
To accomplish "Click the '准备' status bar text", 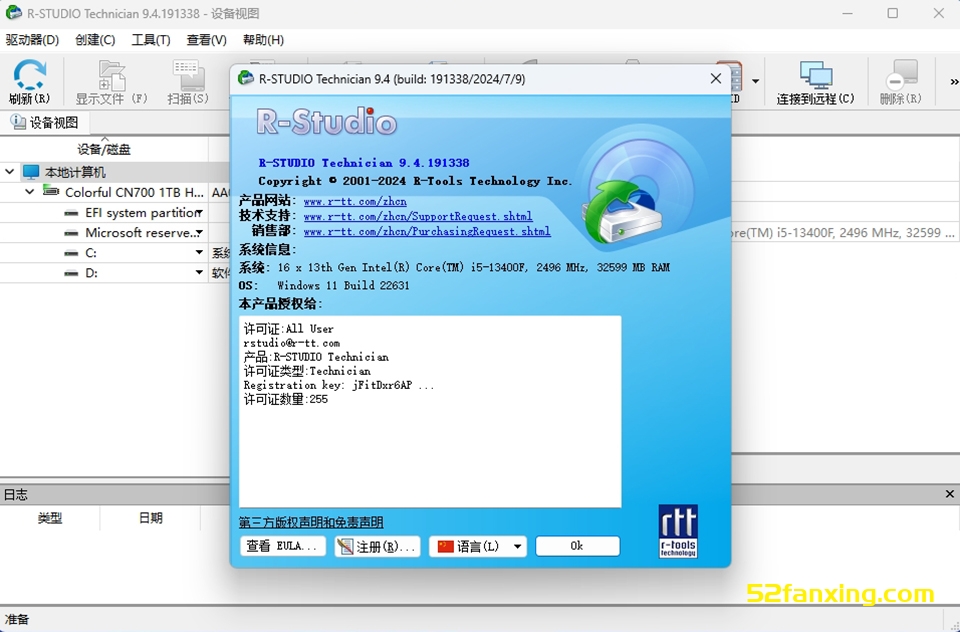I will (17, 620).
